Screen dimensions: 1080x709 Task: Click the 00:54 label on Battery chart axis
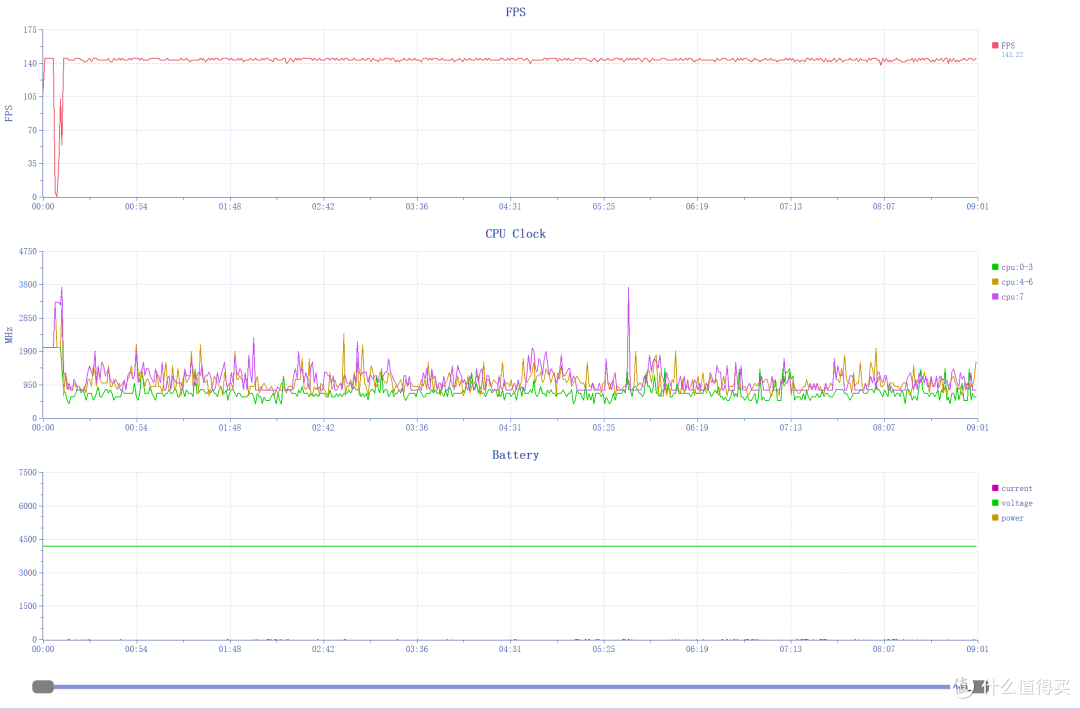pos(136,649)
